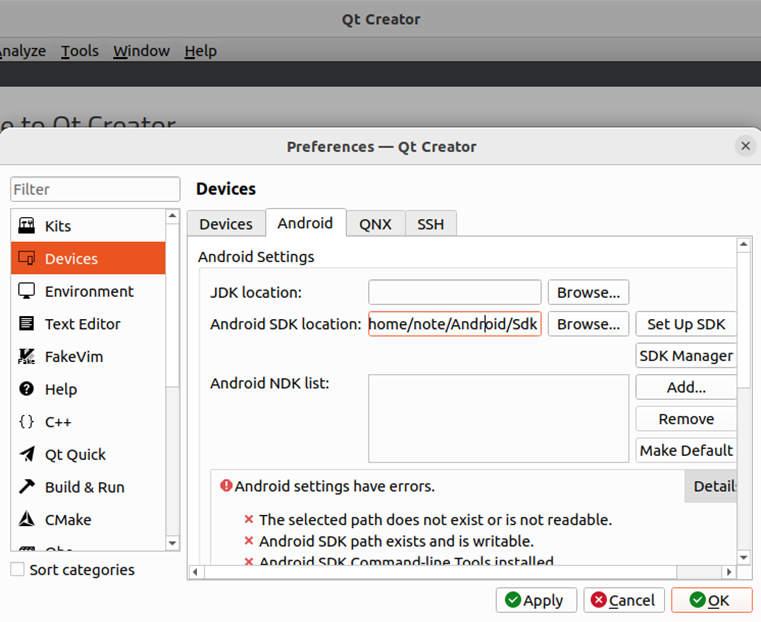Click the CMake triangle icon
The image size is (761, 622).
coord(26,519)
